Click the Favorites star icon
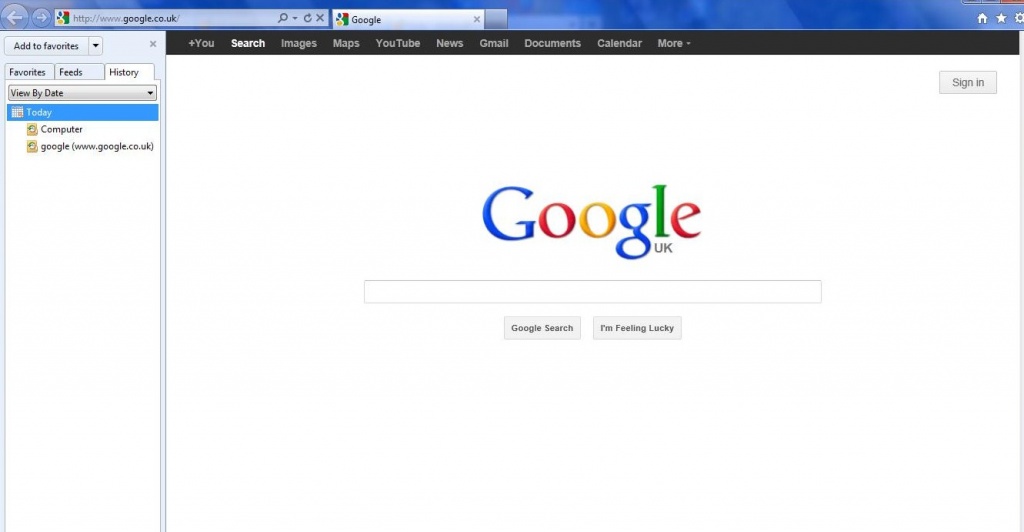The height and width of the screenshot is (532, 1024). [x=1001, y=18]
